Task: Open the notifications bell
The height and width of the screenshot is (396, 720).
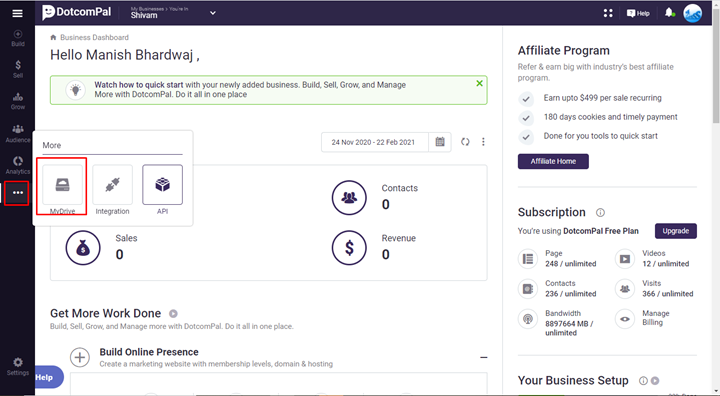Action: [x=669, y=13]
